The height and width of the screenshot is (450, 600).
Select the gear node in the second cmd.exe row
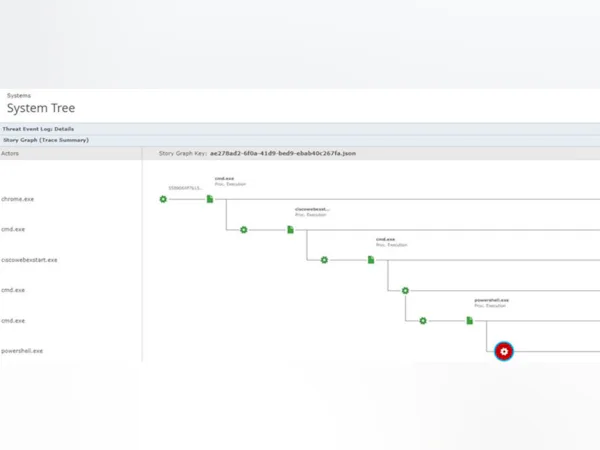click(405, 290)
